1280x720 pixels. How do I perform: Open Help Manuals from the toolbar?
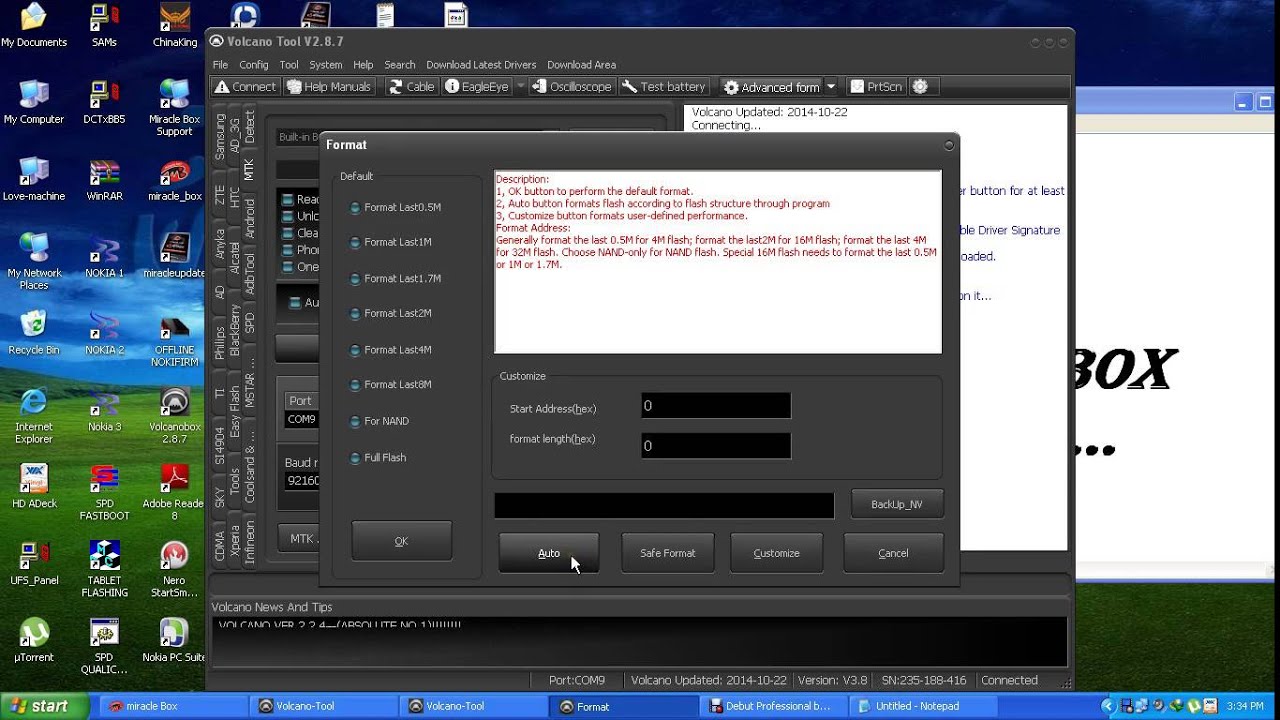(329, 87)
